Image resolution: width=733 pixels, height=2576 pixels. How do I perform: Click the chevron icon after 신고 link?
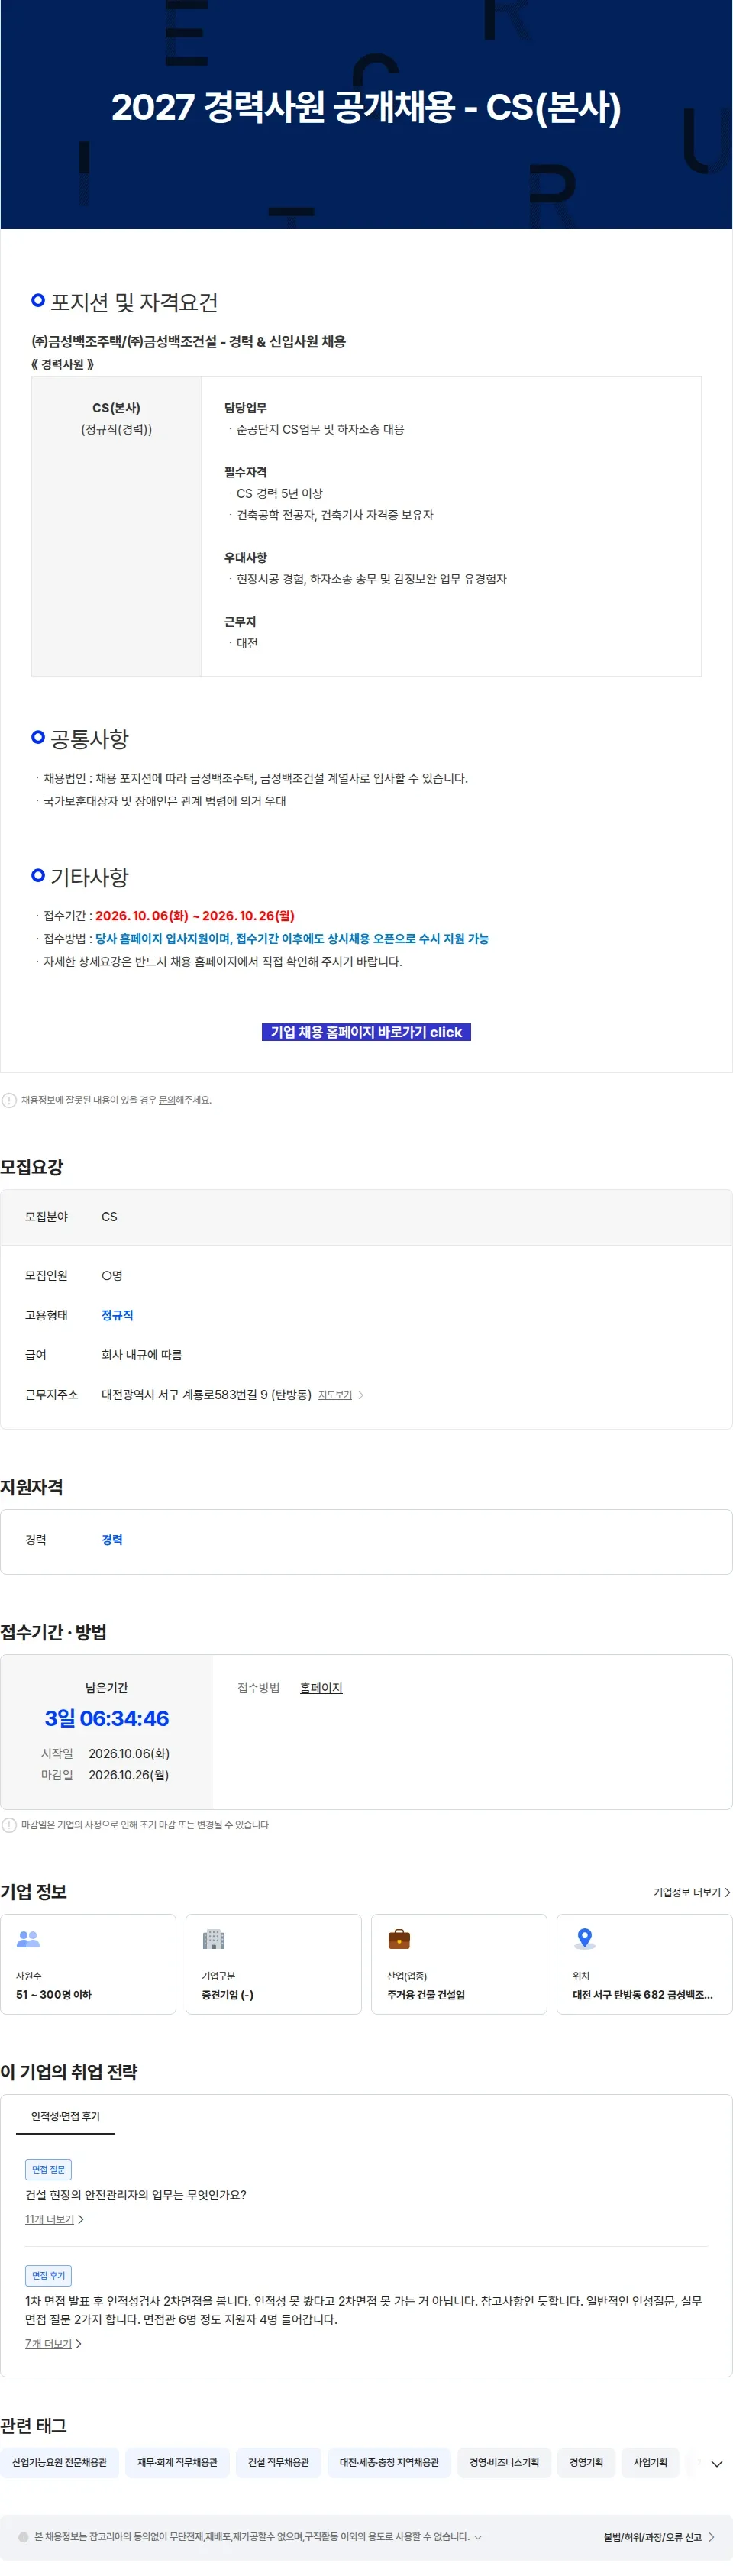711,2537
